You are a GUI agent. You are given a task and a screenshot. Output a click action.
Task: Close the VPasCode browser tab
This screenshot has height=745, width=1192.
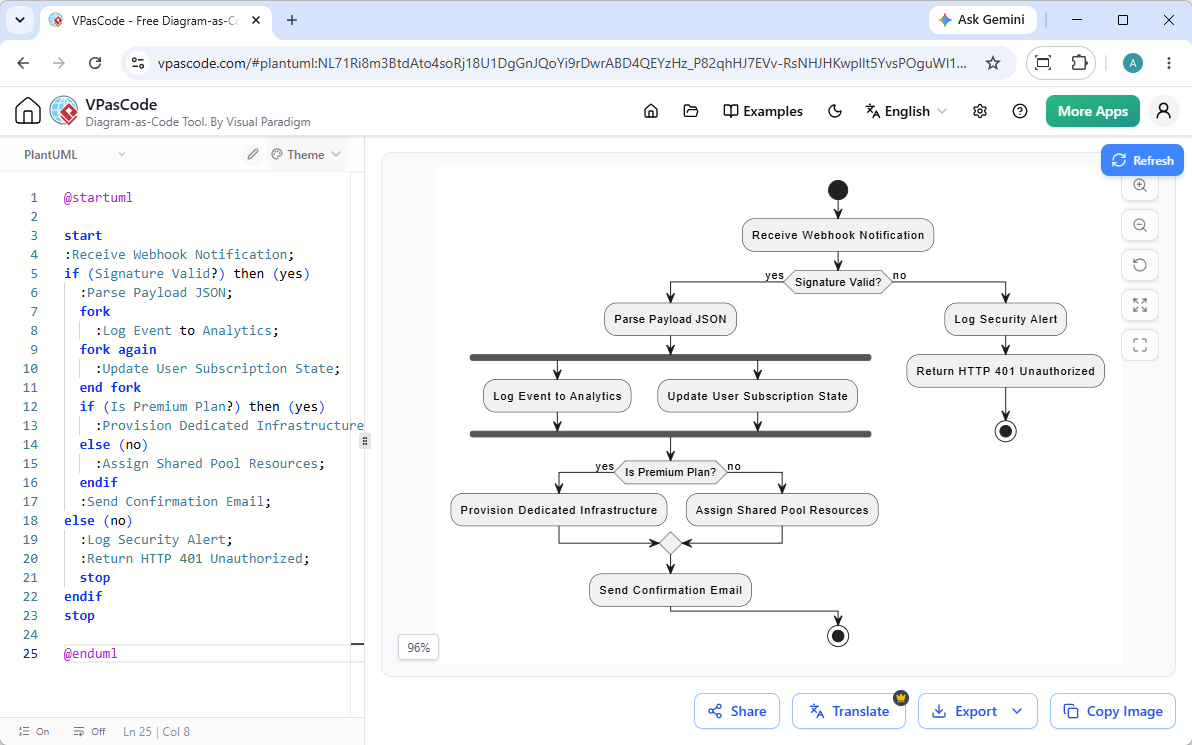pyautogui.click(x=256, y=21)
